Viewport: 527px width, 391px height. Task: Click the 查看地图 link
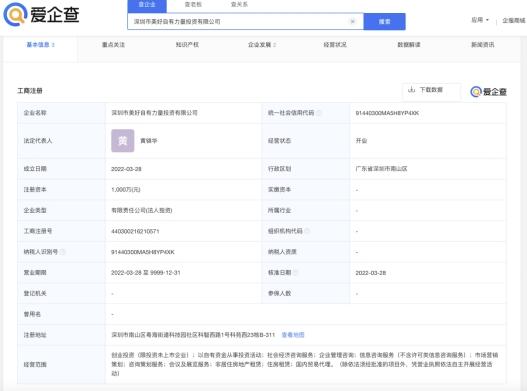pos(293,335)
